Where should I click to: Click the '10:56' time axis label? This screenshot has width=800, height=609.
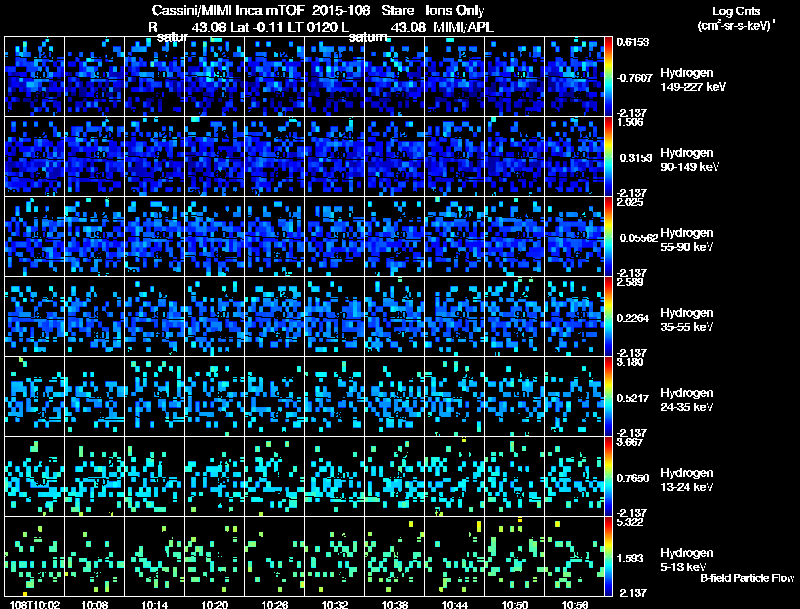coord(575,605)
